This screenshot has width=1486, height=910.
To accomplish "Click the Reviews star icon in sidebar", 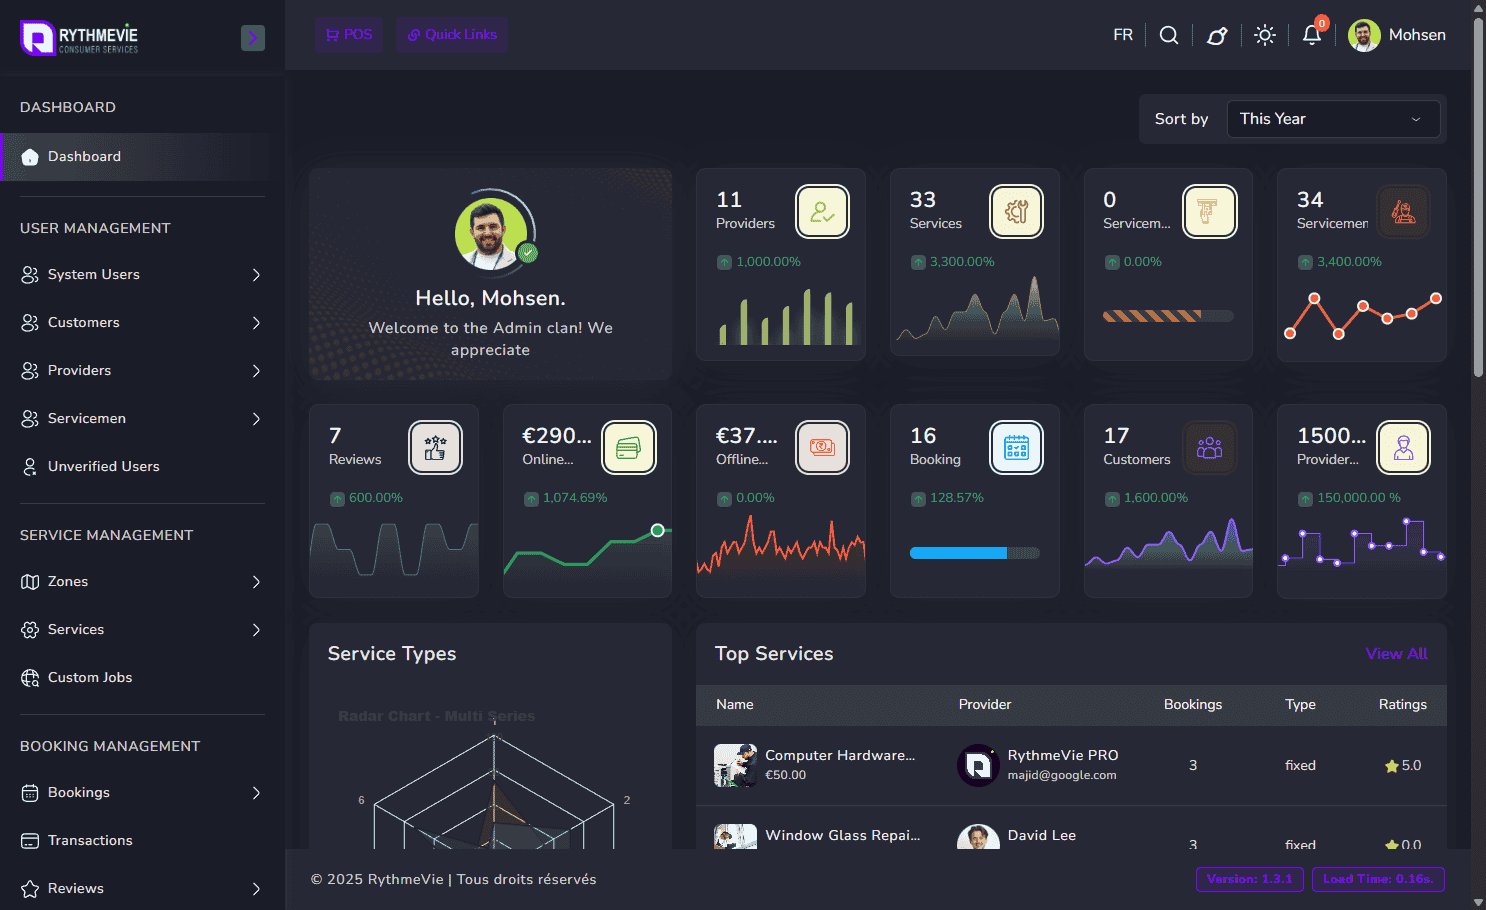I will click(x=30, y=889).
